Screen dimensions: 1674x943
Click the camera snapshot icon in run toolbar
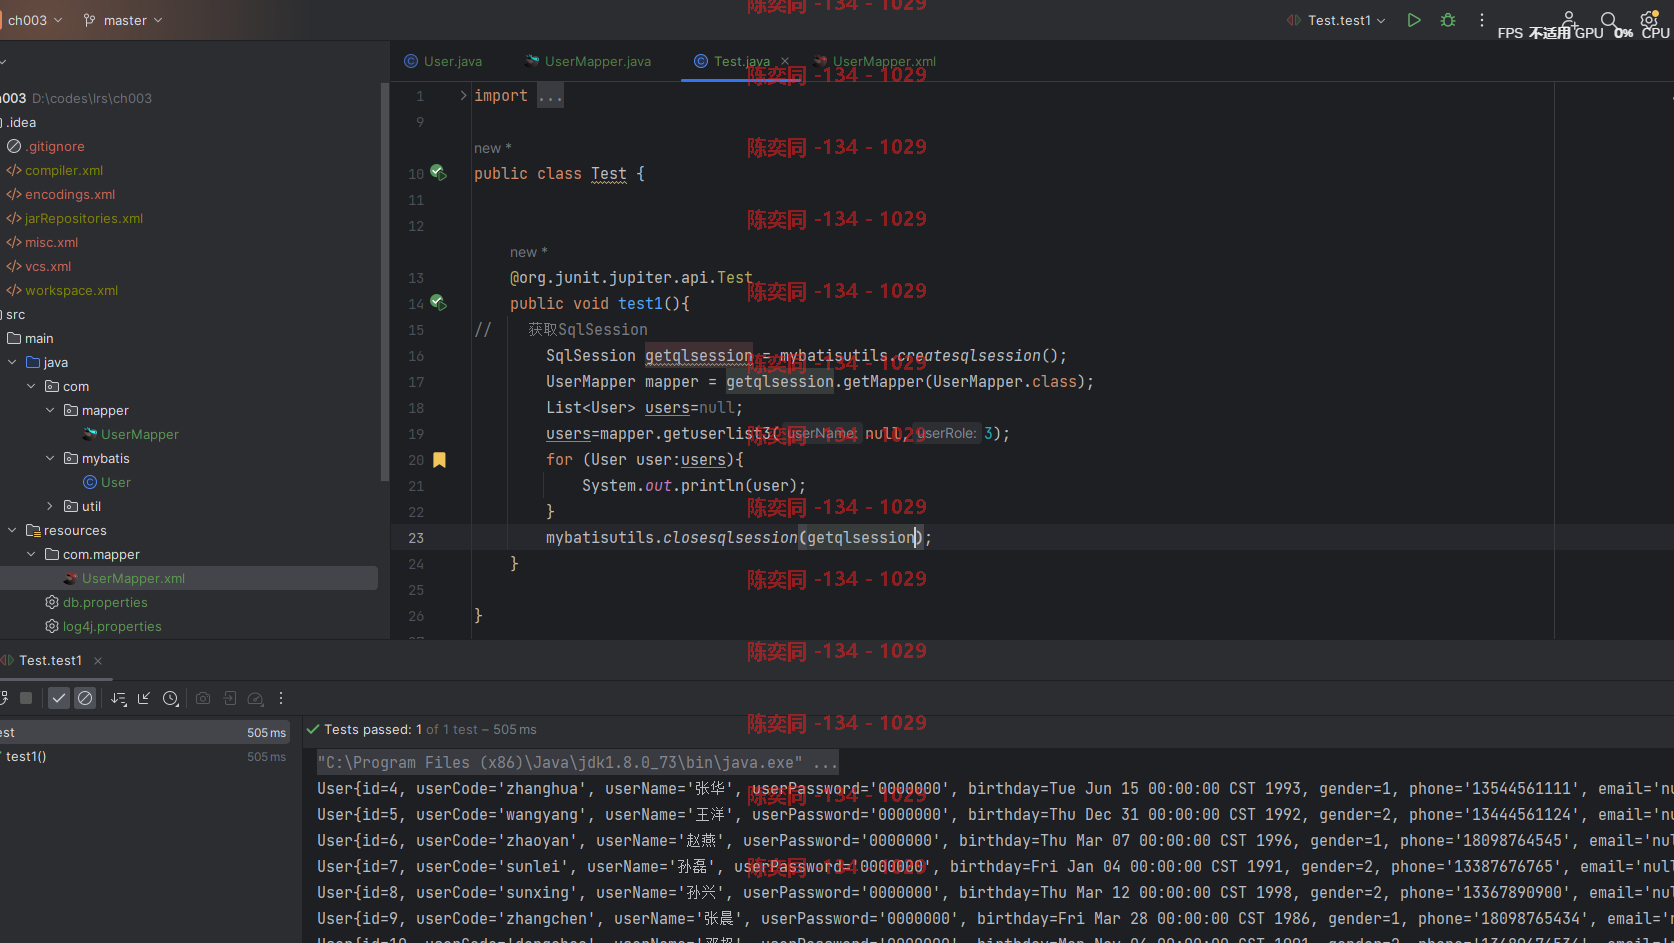[x=203, y=698]
